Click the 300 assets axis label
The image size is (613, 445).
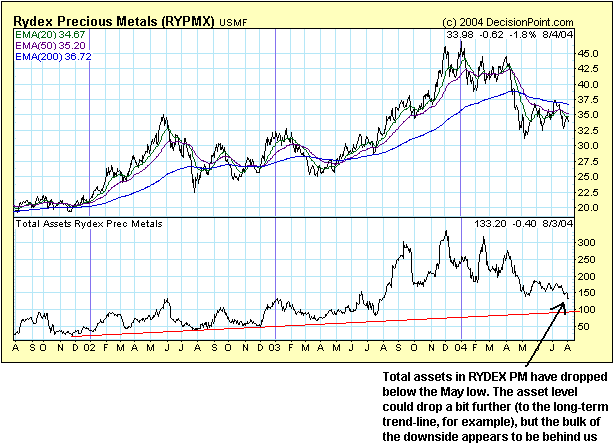click(589, 242)
